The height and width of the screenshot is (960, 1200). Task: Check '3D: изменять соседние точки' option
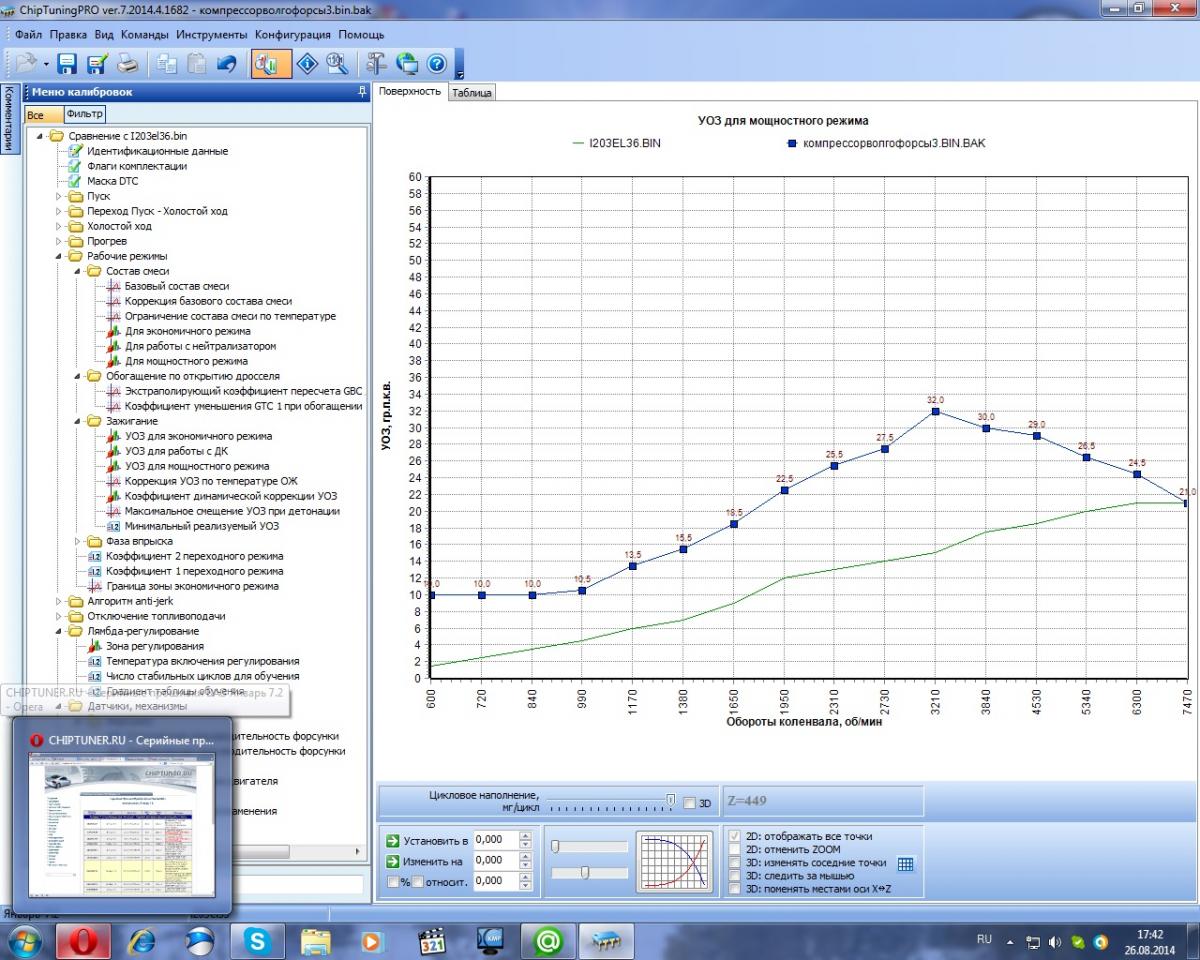pos(736,862)
